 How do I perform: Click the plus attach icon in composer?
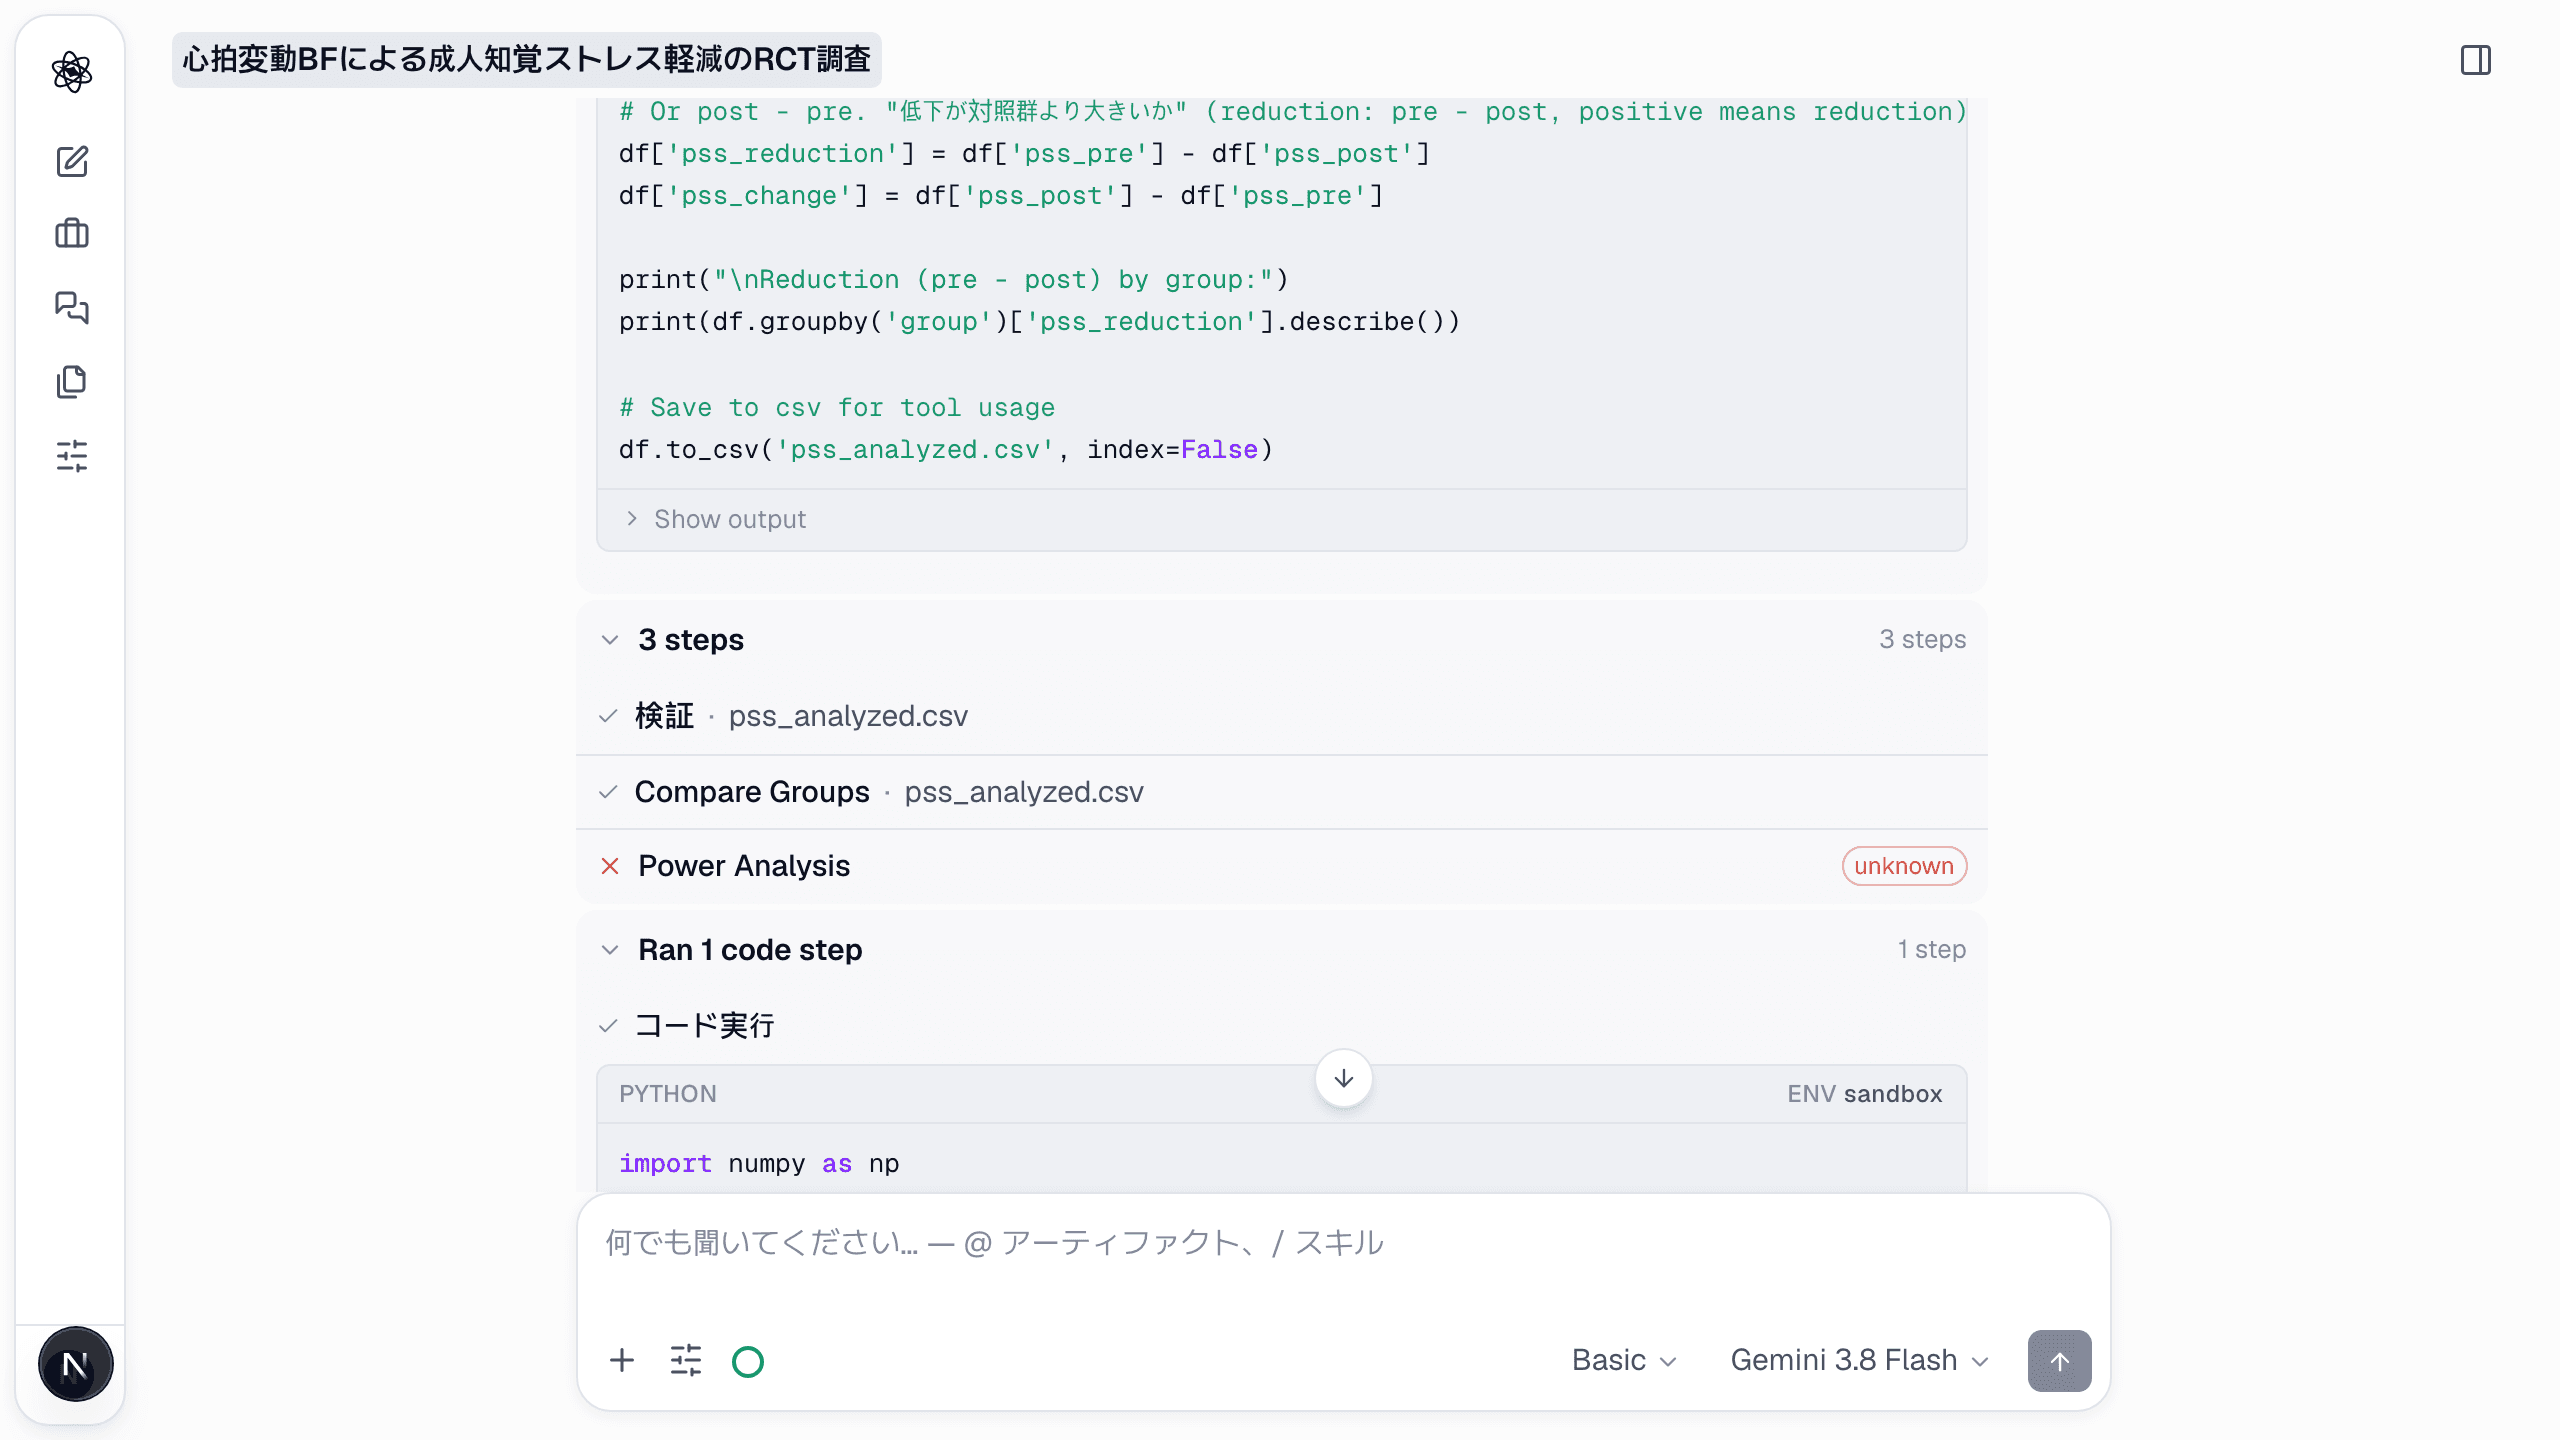[622, 1360]
